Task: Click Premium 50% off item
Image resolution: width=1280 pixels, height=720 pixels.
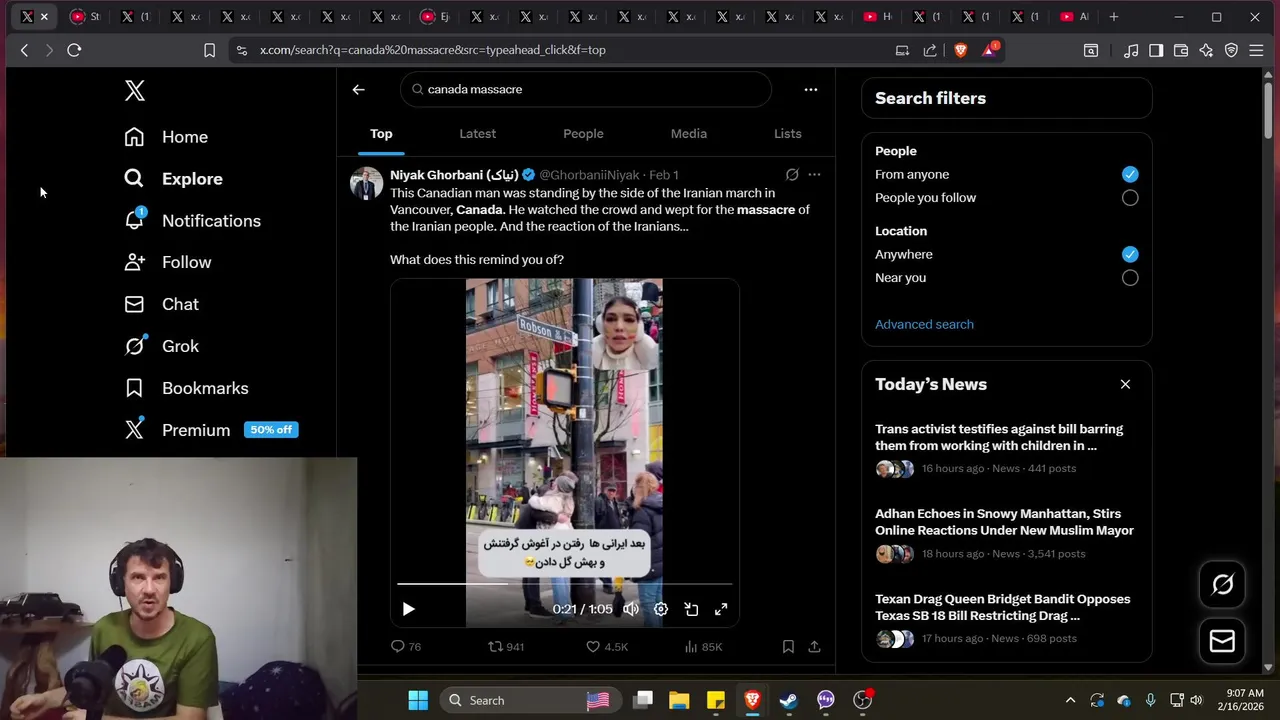Action: 211,430
